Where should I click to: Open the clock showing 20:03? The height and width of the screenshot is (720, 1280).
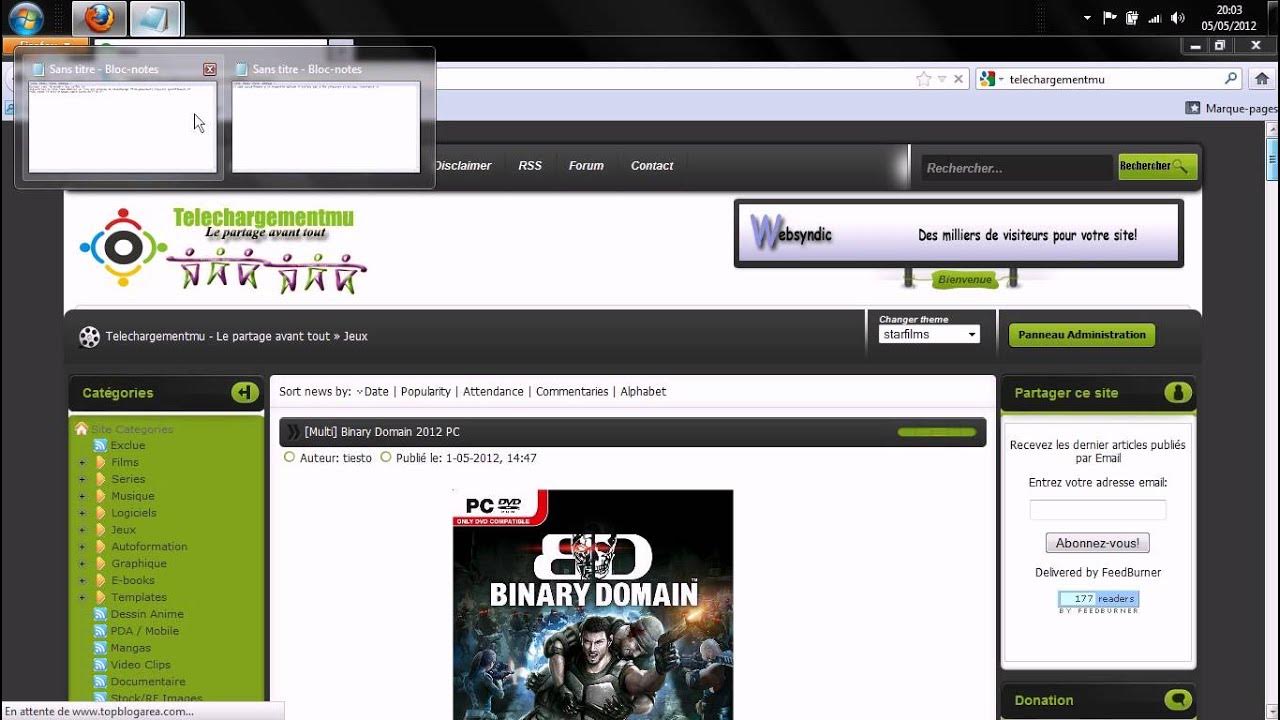coord(1228,18)
